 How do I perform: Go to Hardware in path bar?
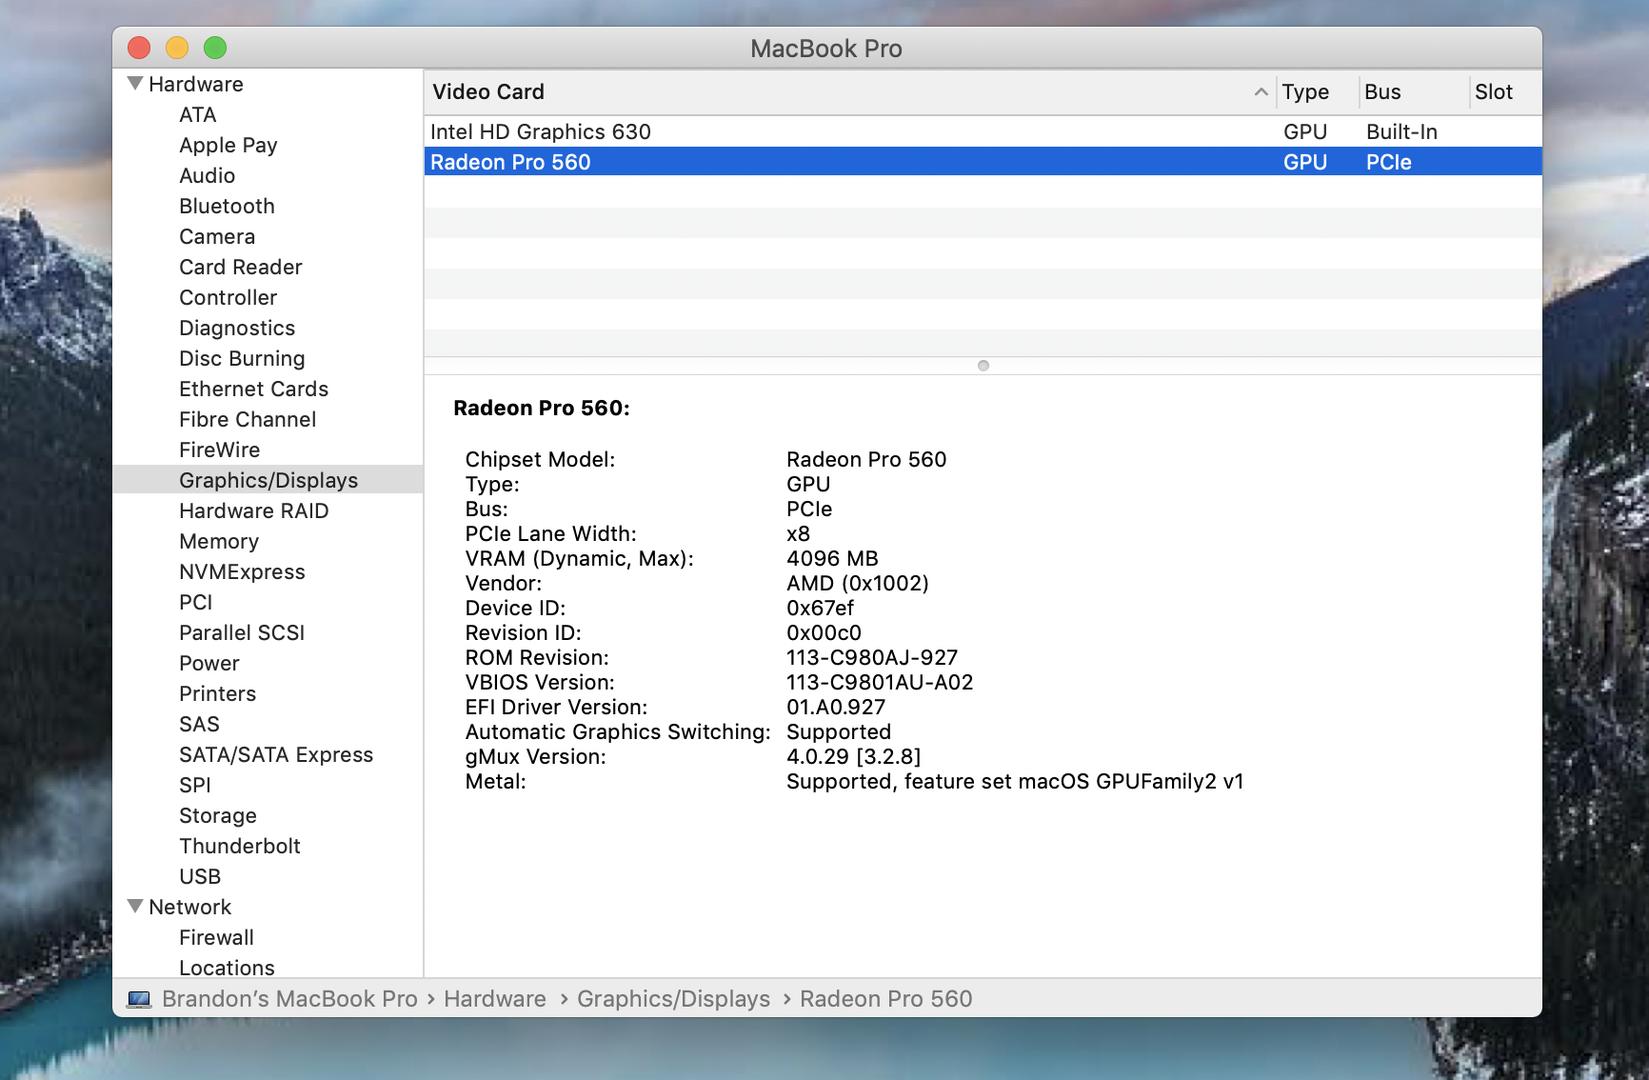(x=494, y=999)
